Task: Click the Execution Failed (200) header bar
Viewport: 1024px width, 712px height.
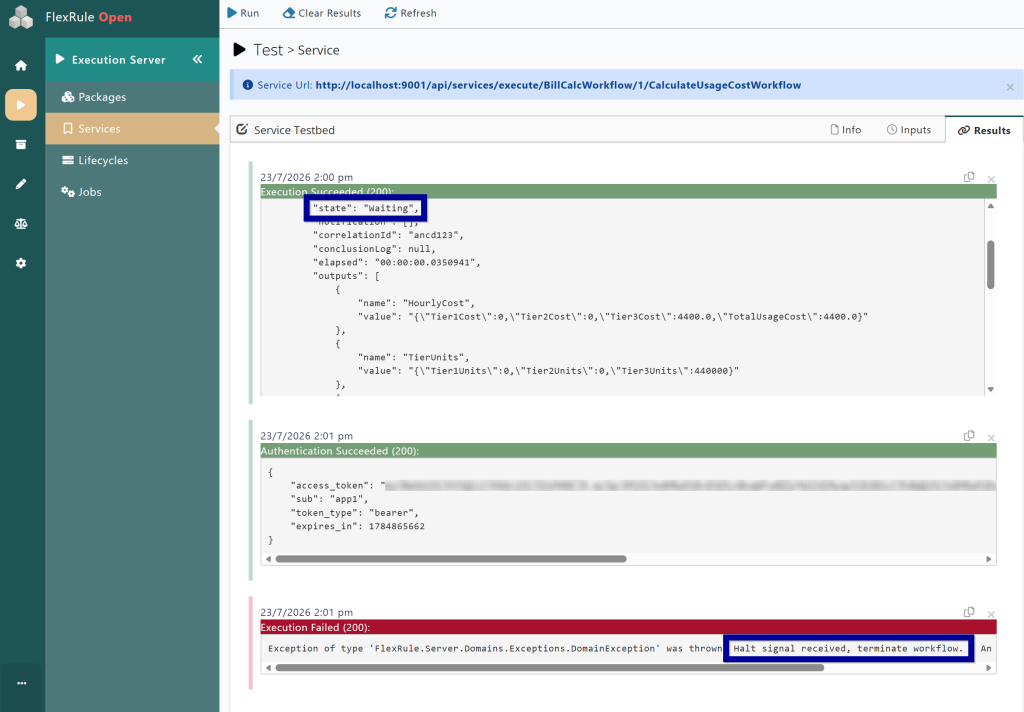Action: [628, 627]
